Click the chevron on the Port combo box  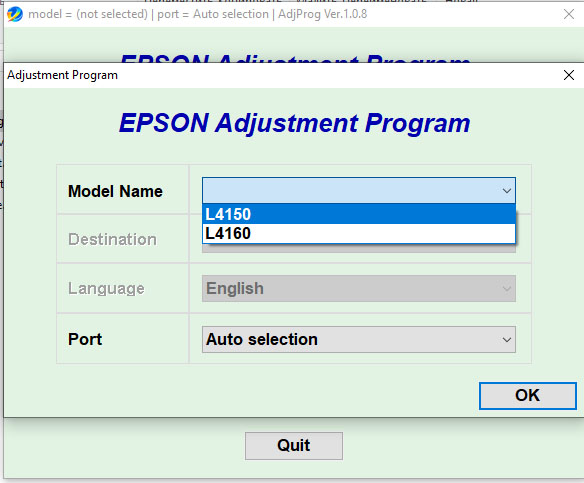[x=506, y=340]
